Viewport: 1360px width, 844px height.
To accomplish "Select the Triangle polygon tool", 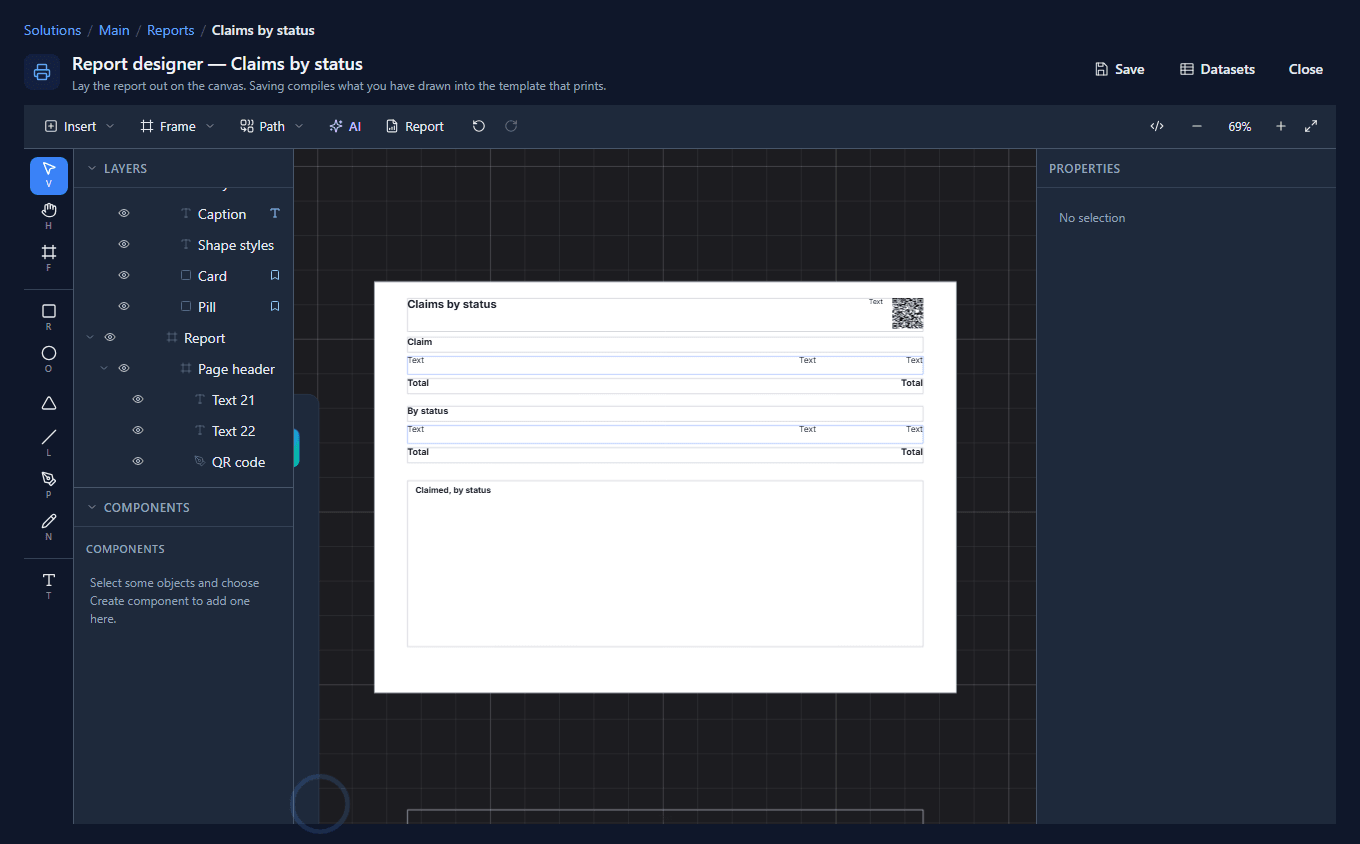I will [x=49, y=403].
